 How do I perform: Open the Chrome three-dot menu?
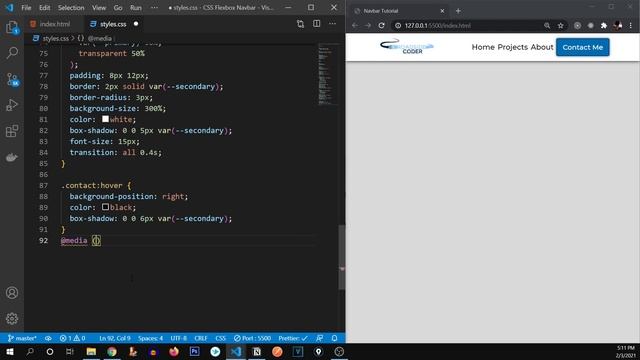[x=631, y=25]
